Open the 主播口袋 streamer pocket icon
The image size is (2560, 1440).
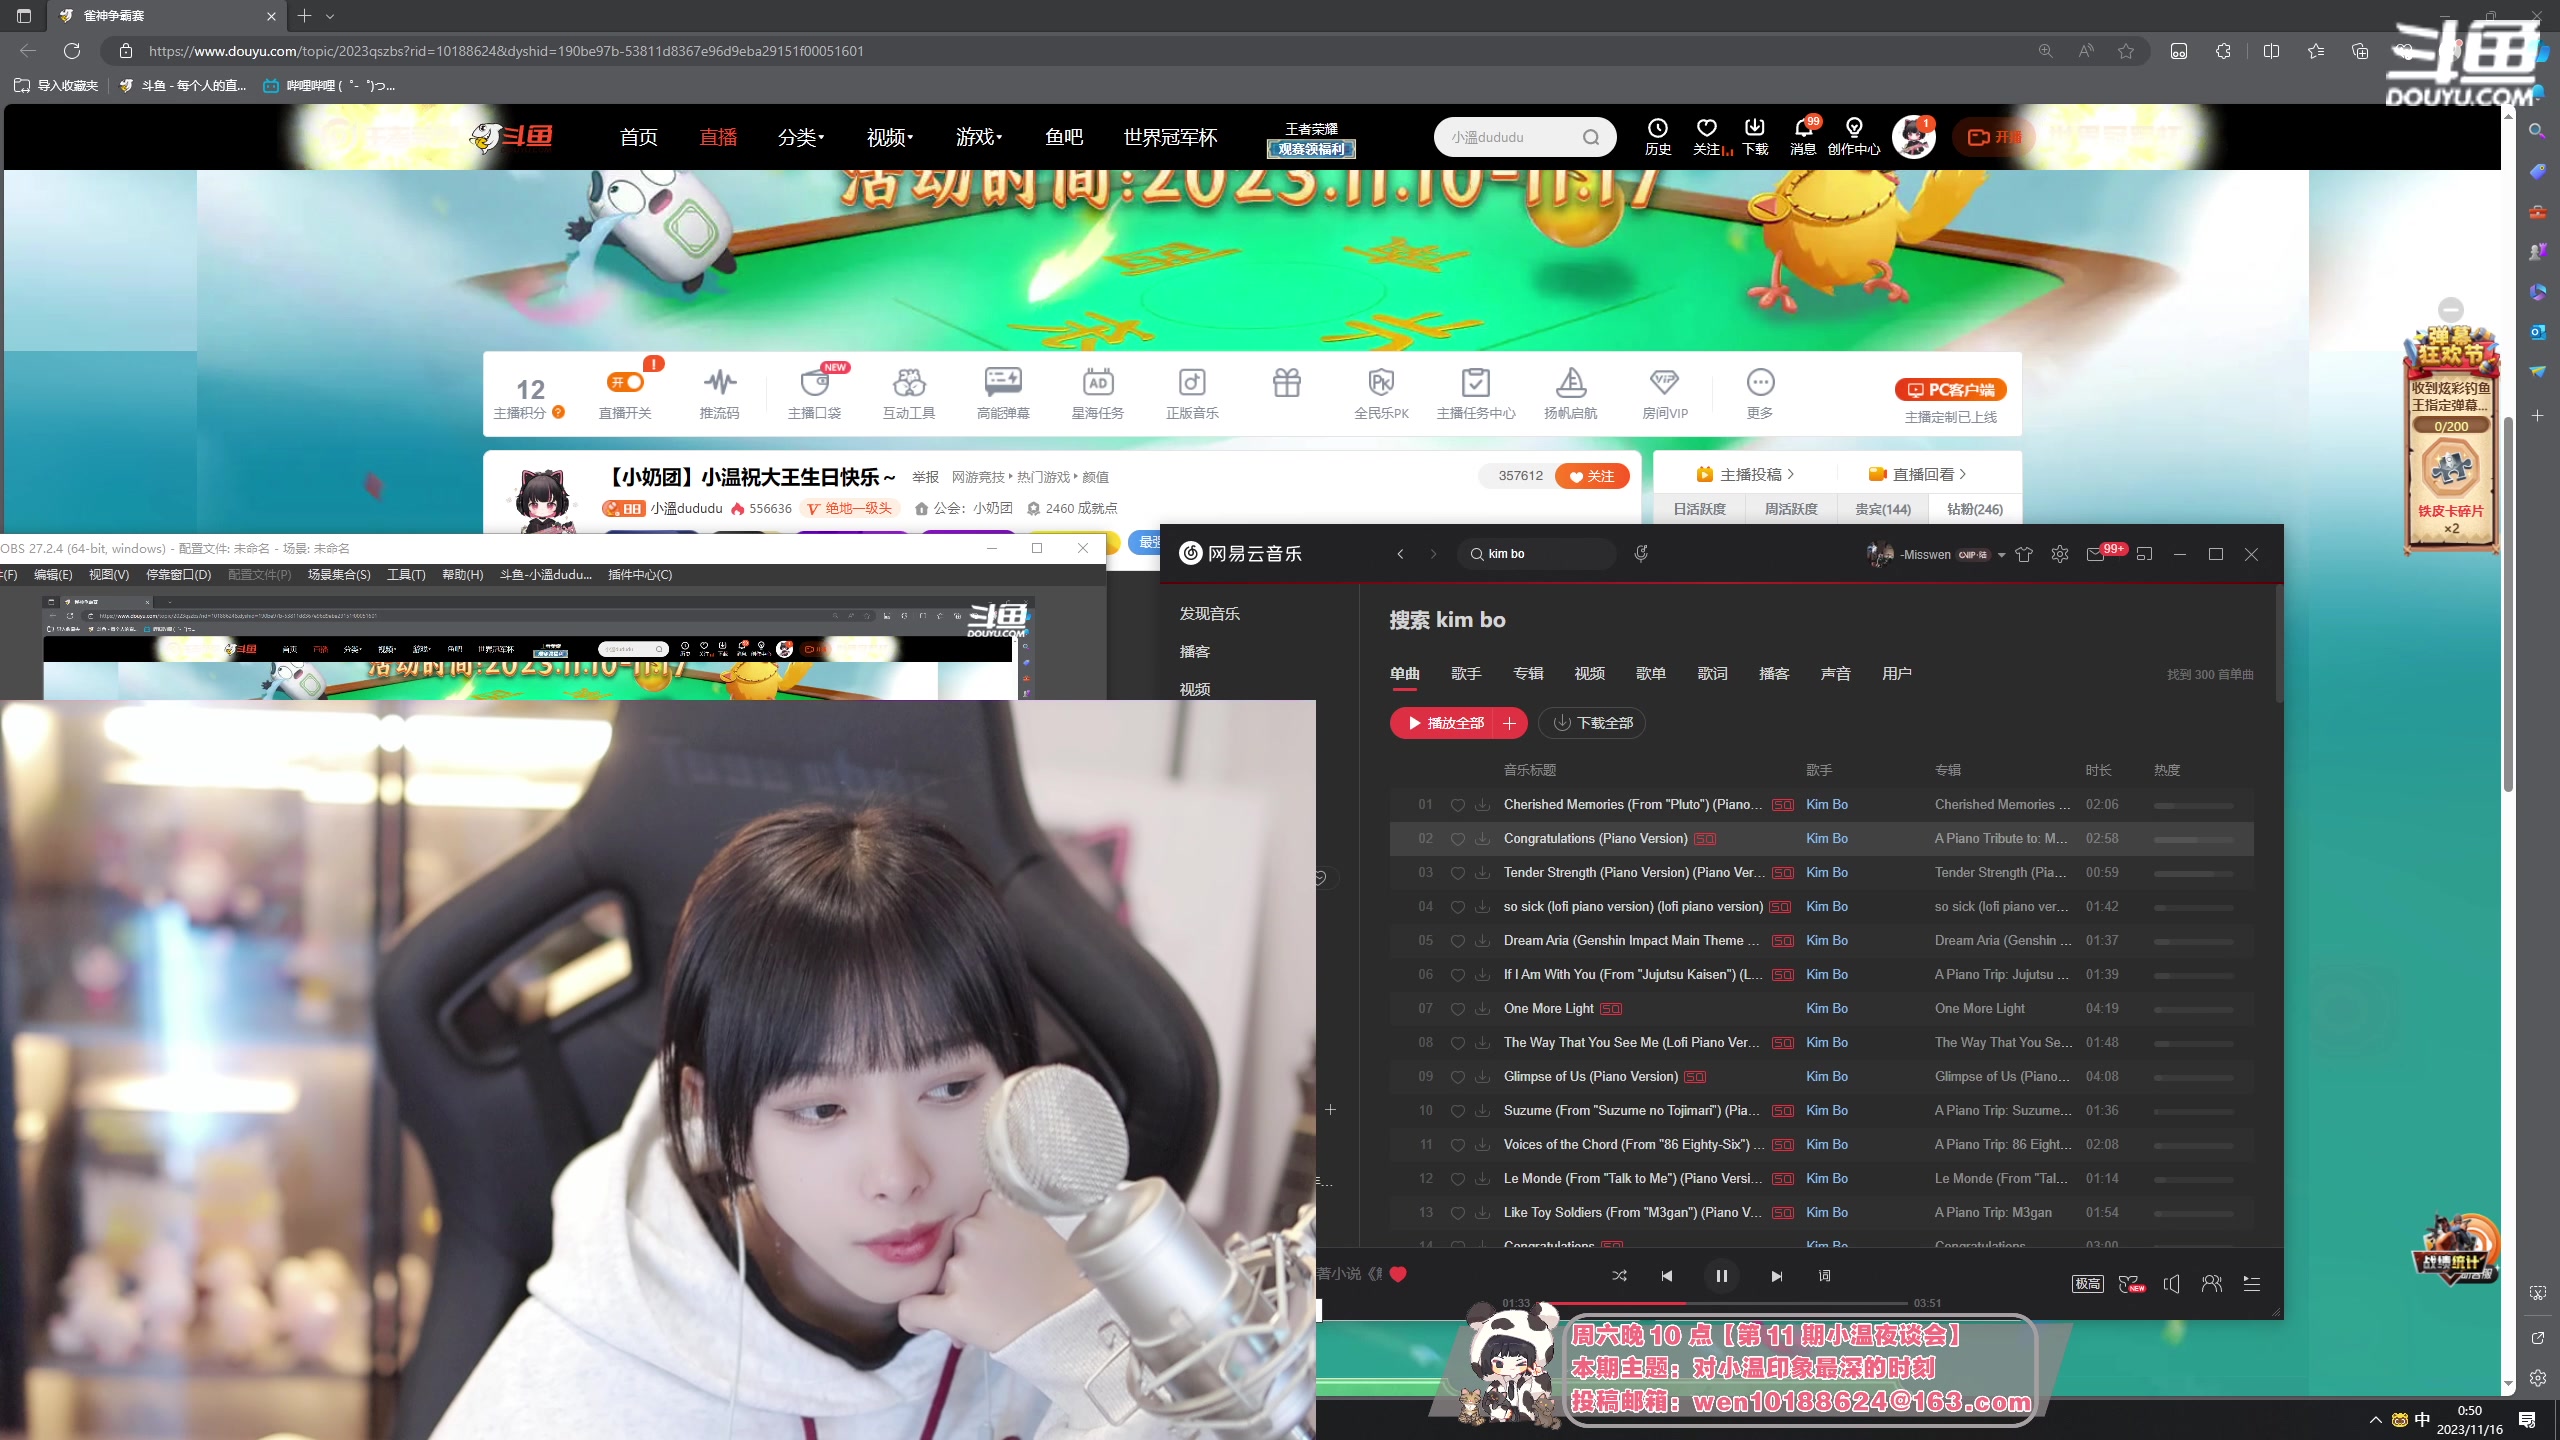pos(814,393)
